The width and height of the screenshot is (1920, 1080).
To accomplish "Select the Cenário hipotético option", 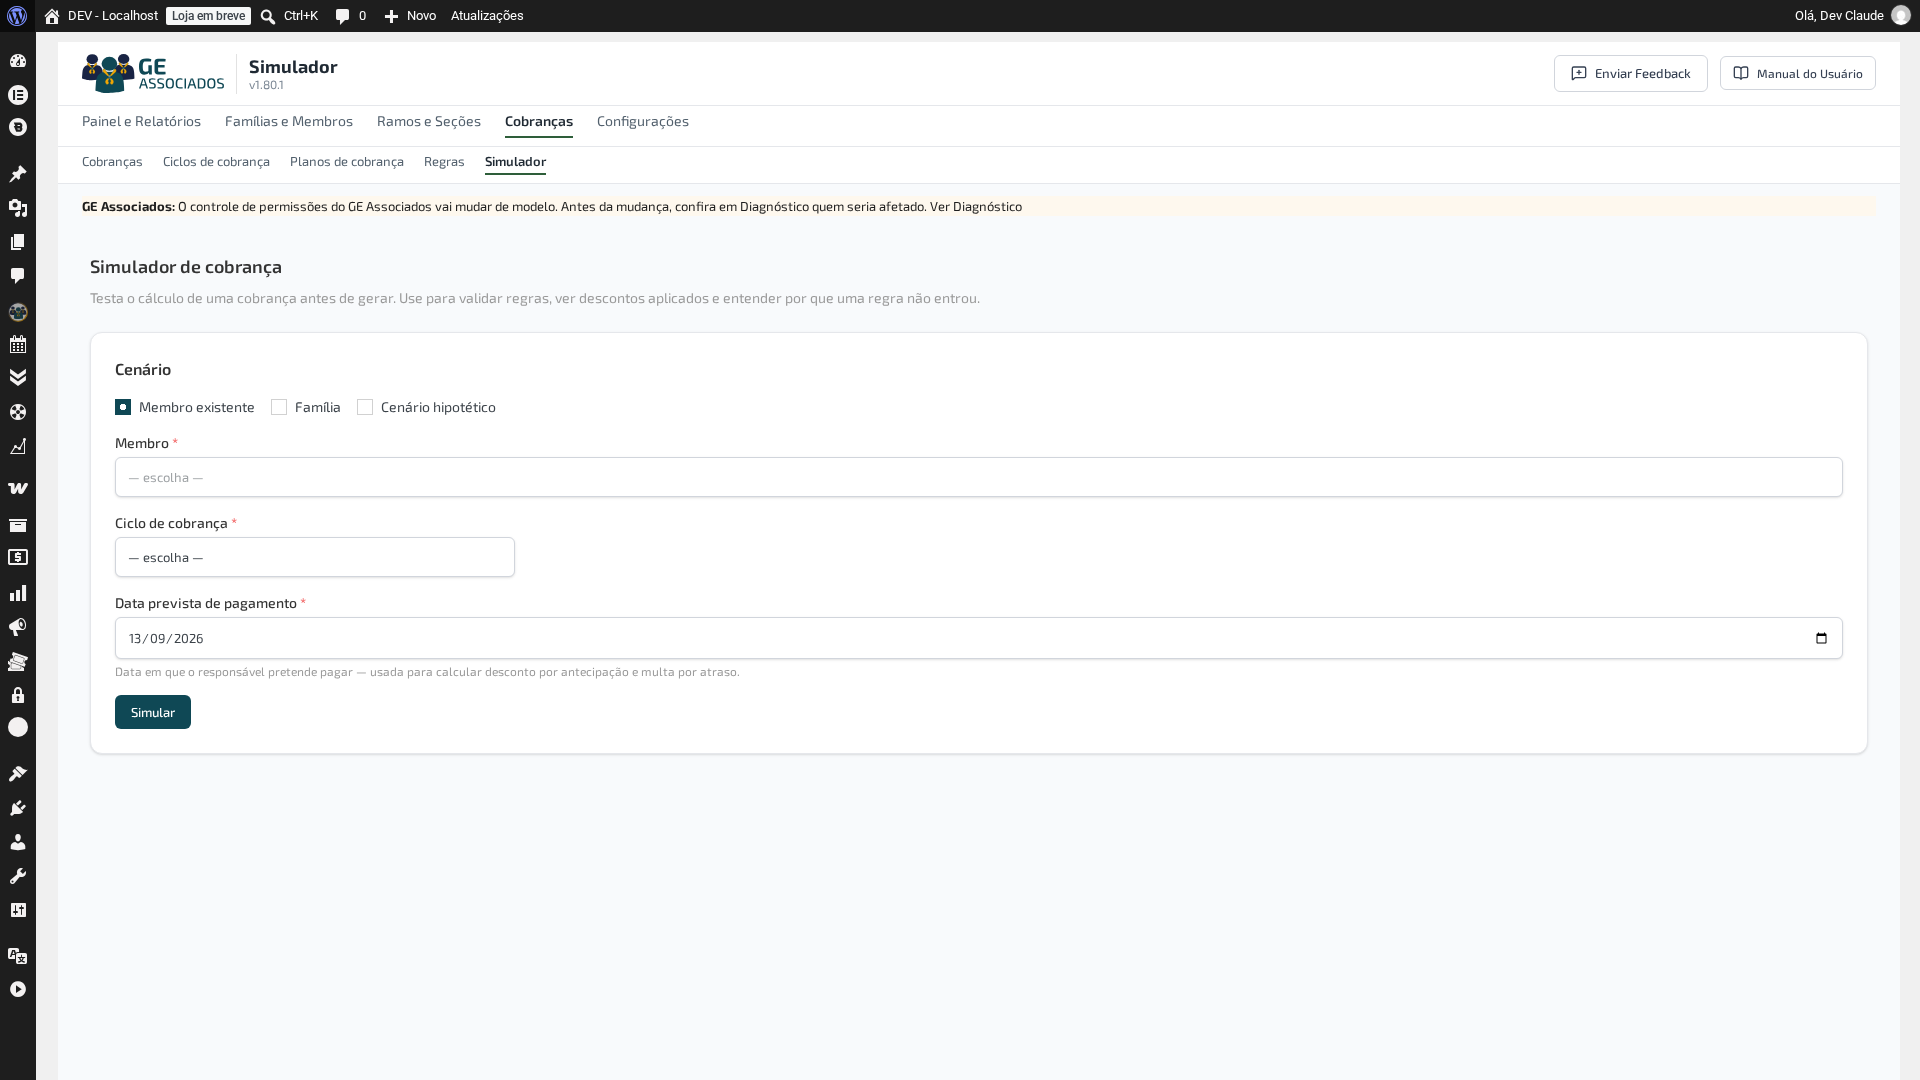I will click(x=365, y=407).
